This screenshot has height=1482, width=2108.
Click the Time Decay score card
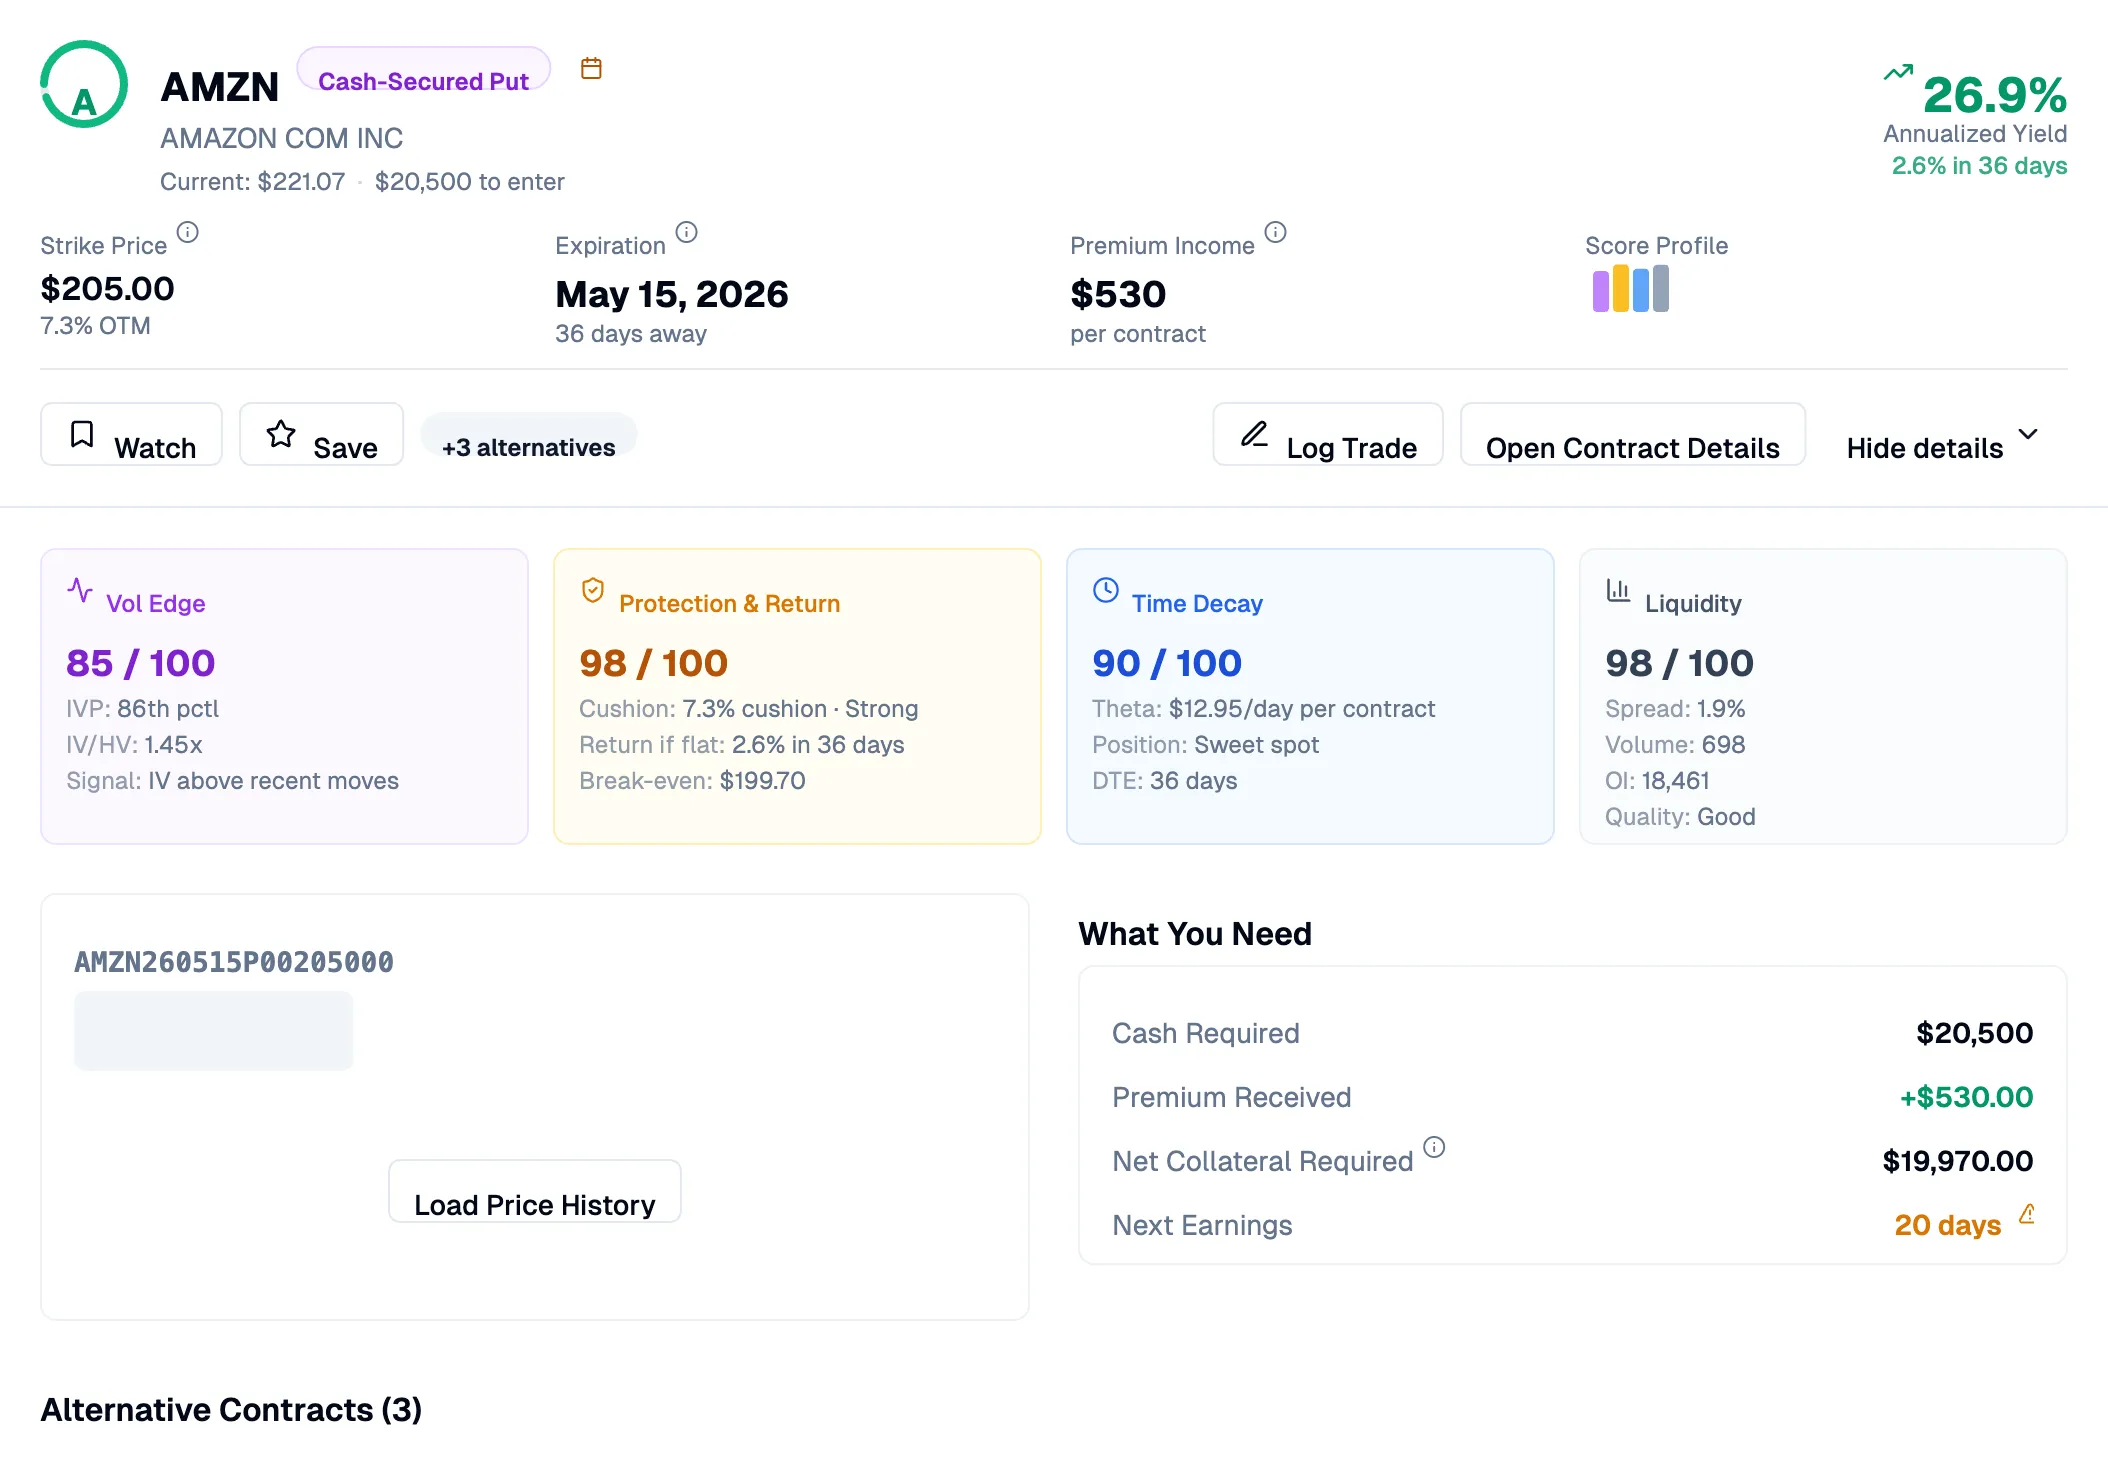coord(1310,696)
